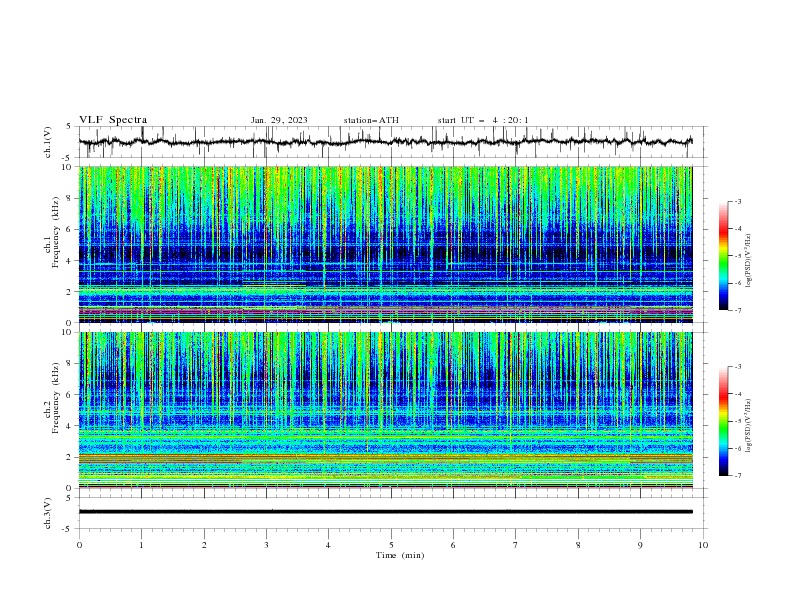Screen dimensions: 792x612
Task: Click the time axis tick label "10"
Action: pyautogui.click(x=703, y=545)
